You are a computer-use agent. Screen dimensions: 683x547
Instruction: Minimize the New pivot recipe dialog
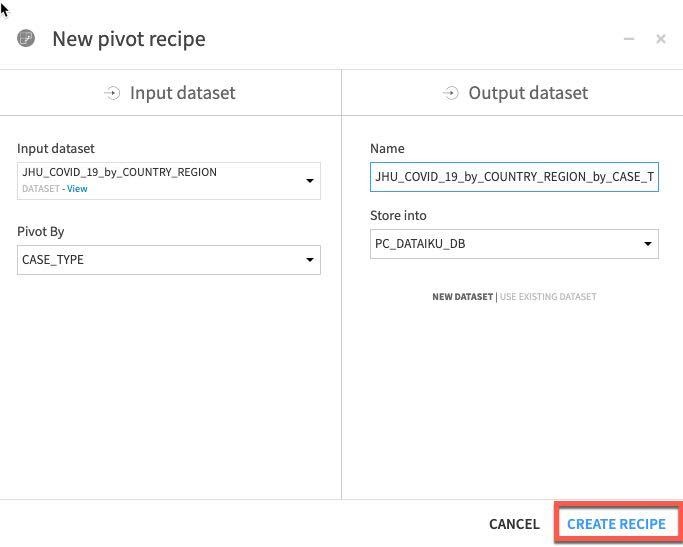tap(629, 39)
